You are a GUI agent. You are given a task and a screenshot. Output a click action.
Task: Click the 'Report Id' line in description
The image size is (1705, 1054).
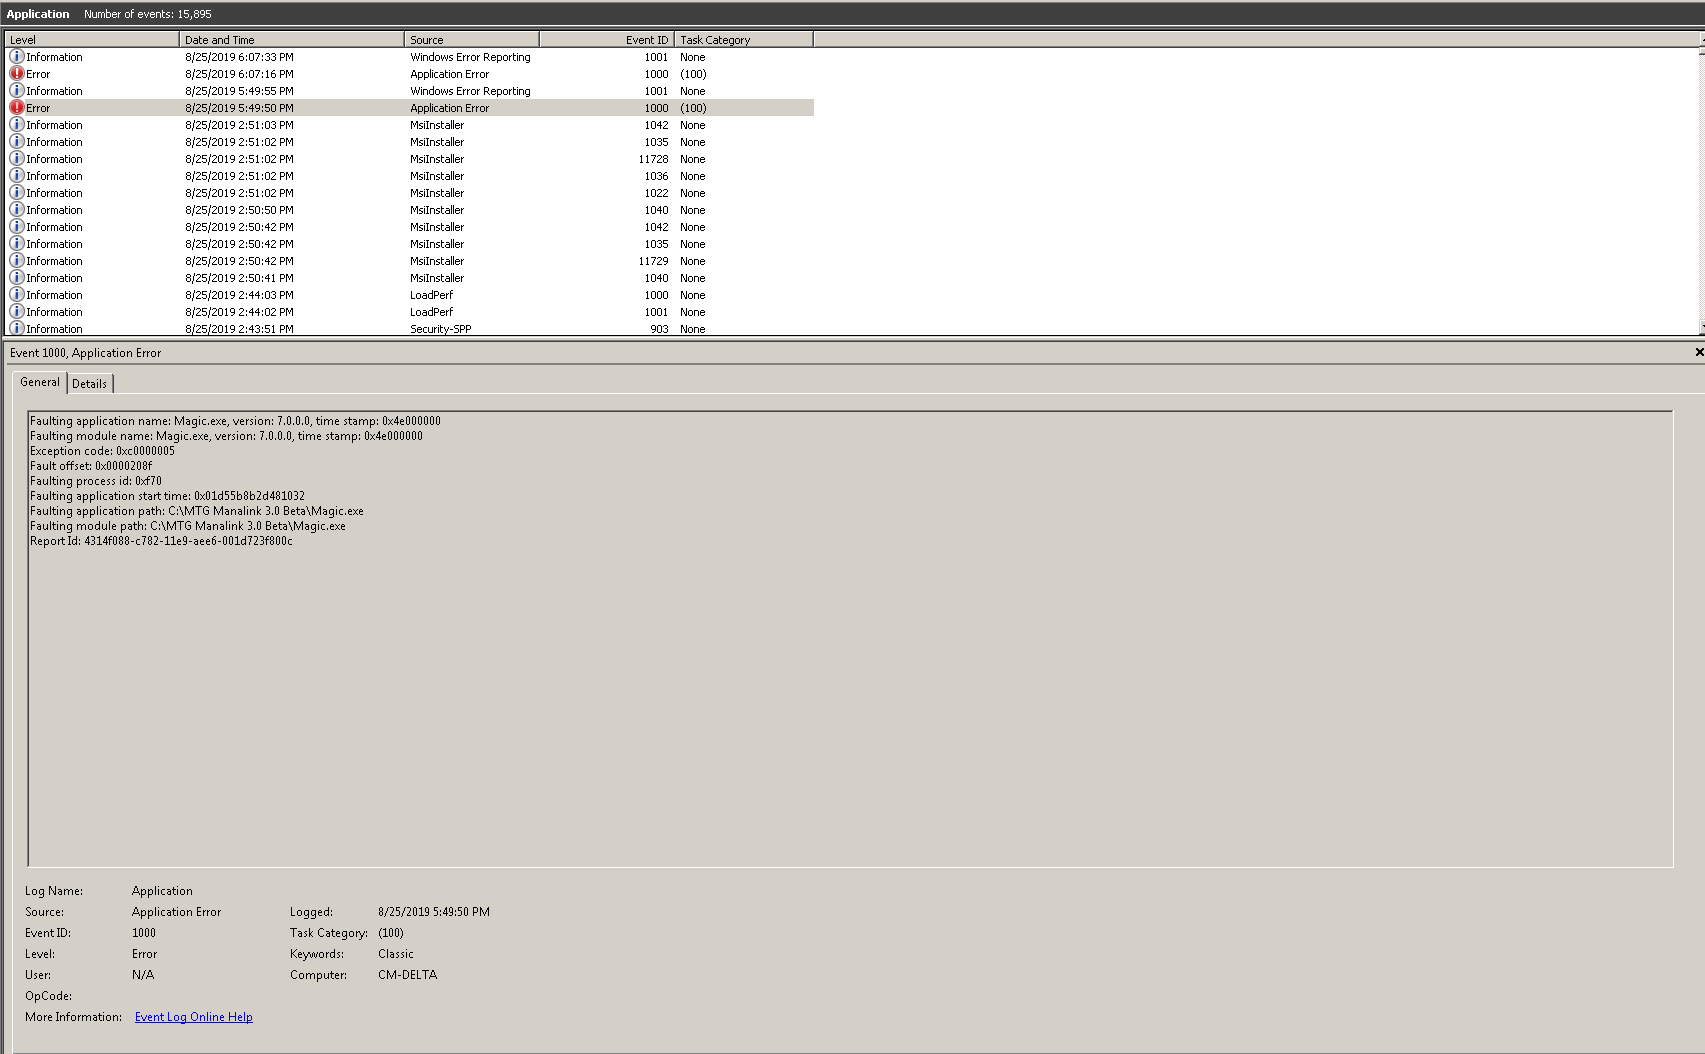(x=161, y=541)
